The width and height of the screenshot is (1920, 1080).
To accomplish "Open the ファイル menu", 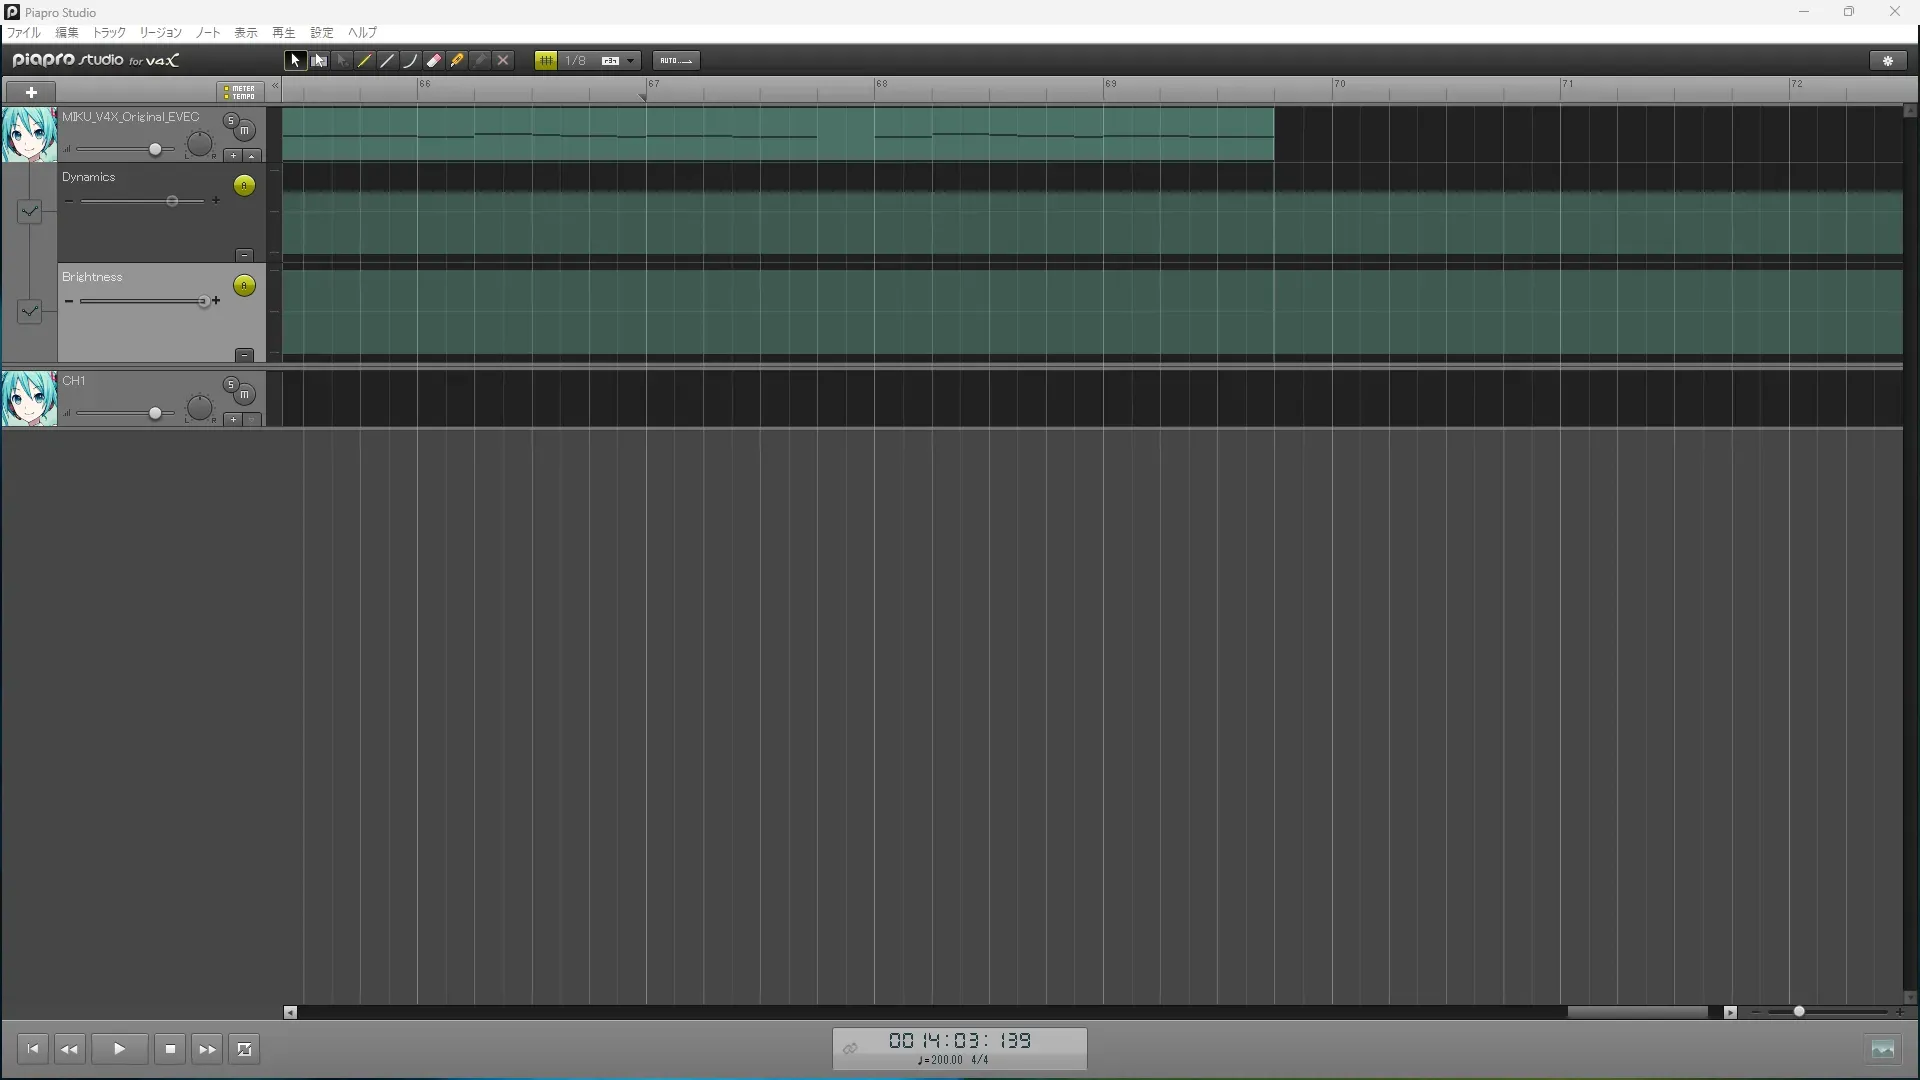I will click(24, 33).
